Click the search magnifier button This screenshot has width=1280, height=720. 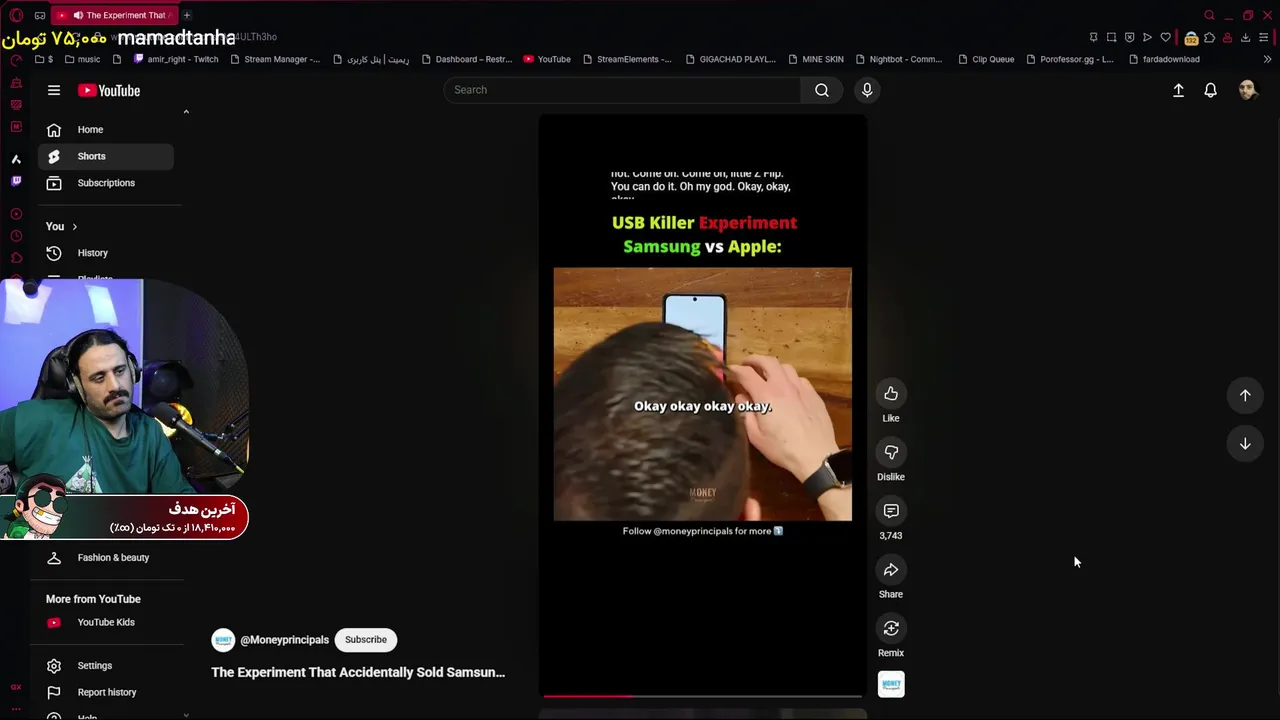click(822, 90)
